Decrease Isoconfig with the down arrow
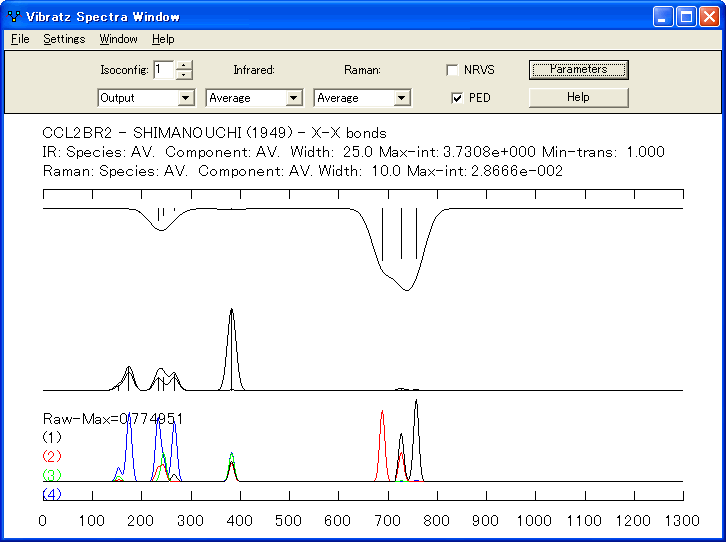The width and height of the screenshot is (726, 542). [x=184, y=75]
